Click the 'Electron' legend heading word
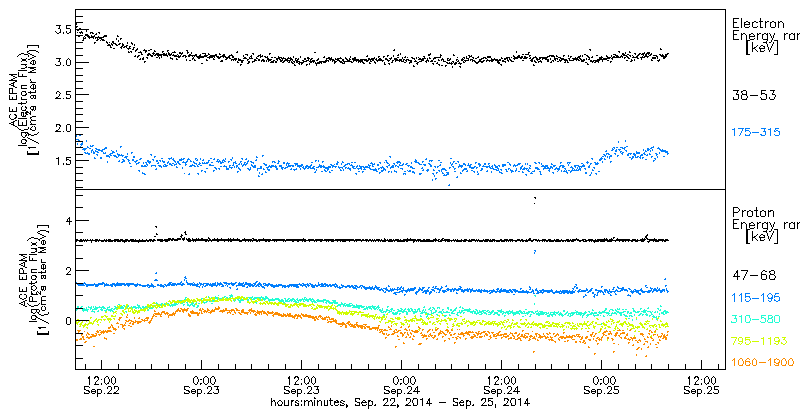Viewport: 800px width, 410px height. [758, 23]
